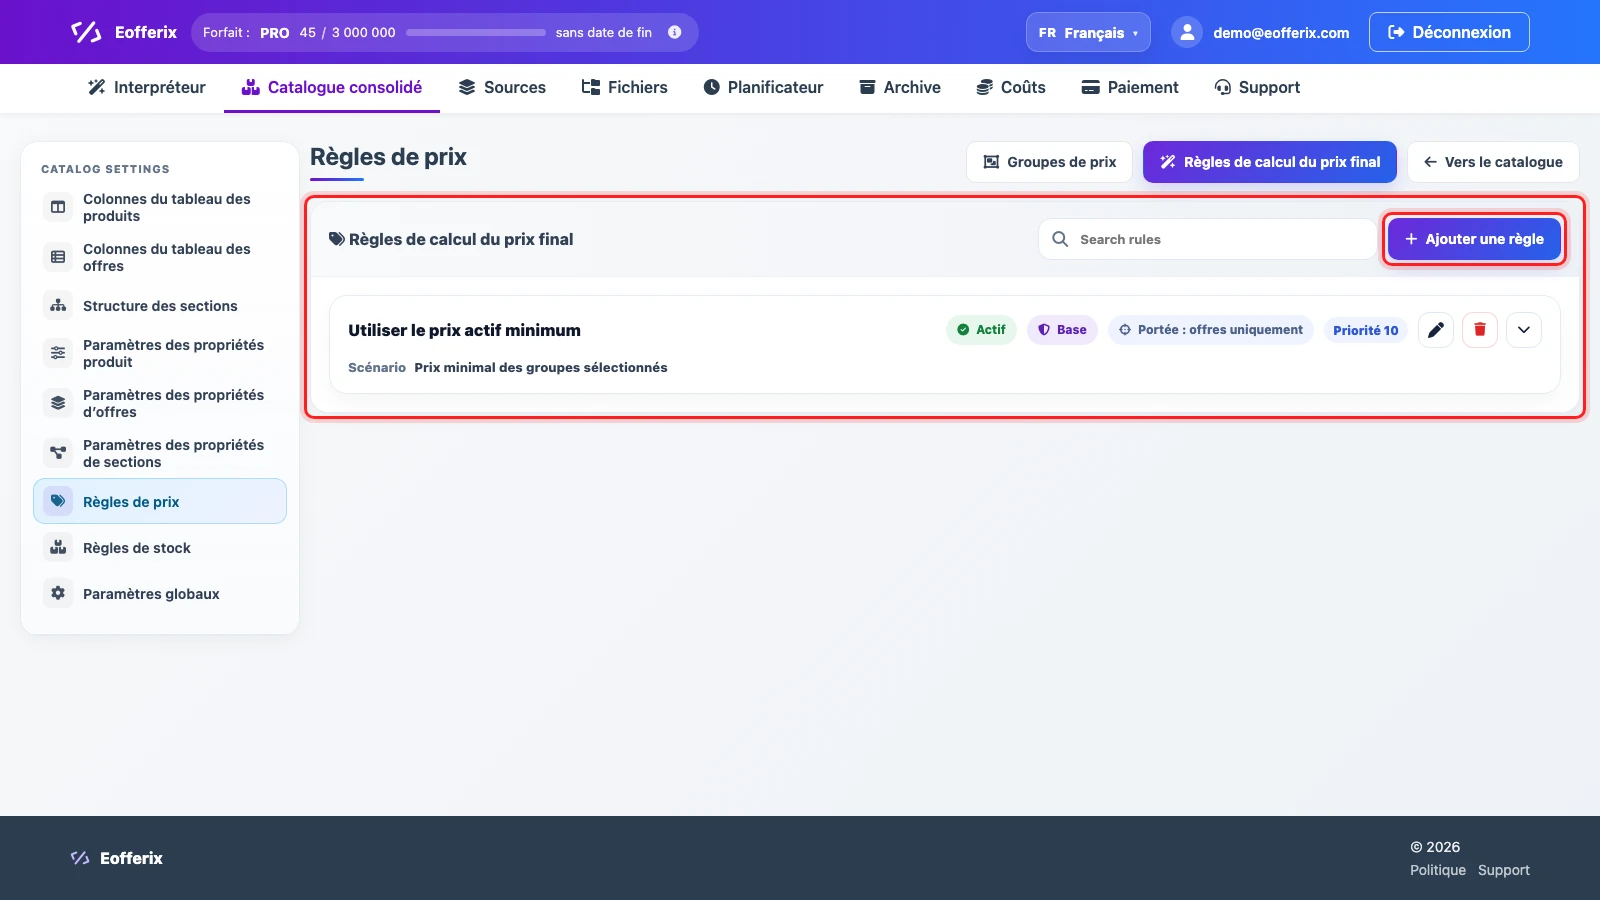Click the Déconnexion button
The width and height of the screenshot is (1600, 900).
[1449, 32]
